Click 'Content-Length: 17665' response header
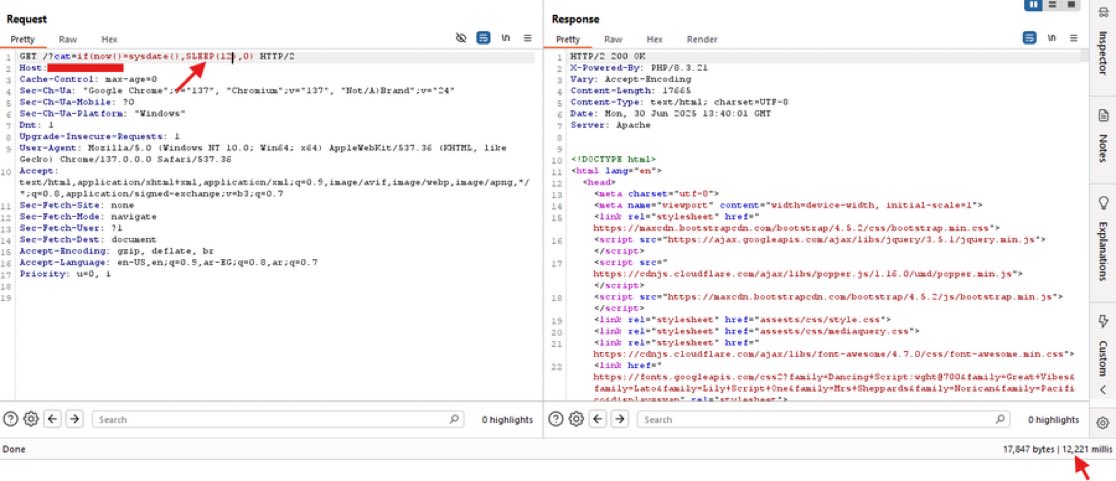Screen dimensions: 1116x481 [x=631, y=90]
